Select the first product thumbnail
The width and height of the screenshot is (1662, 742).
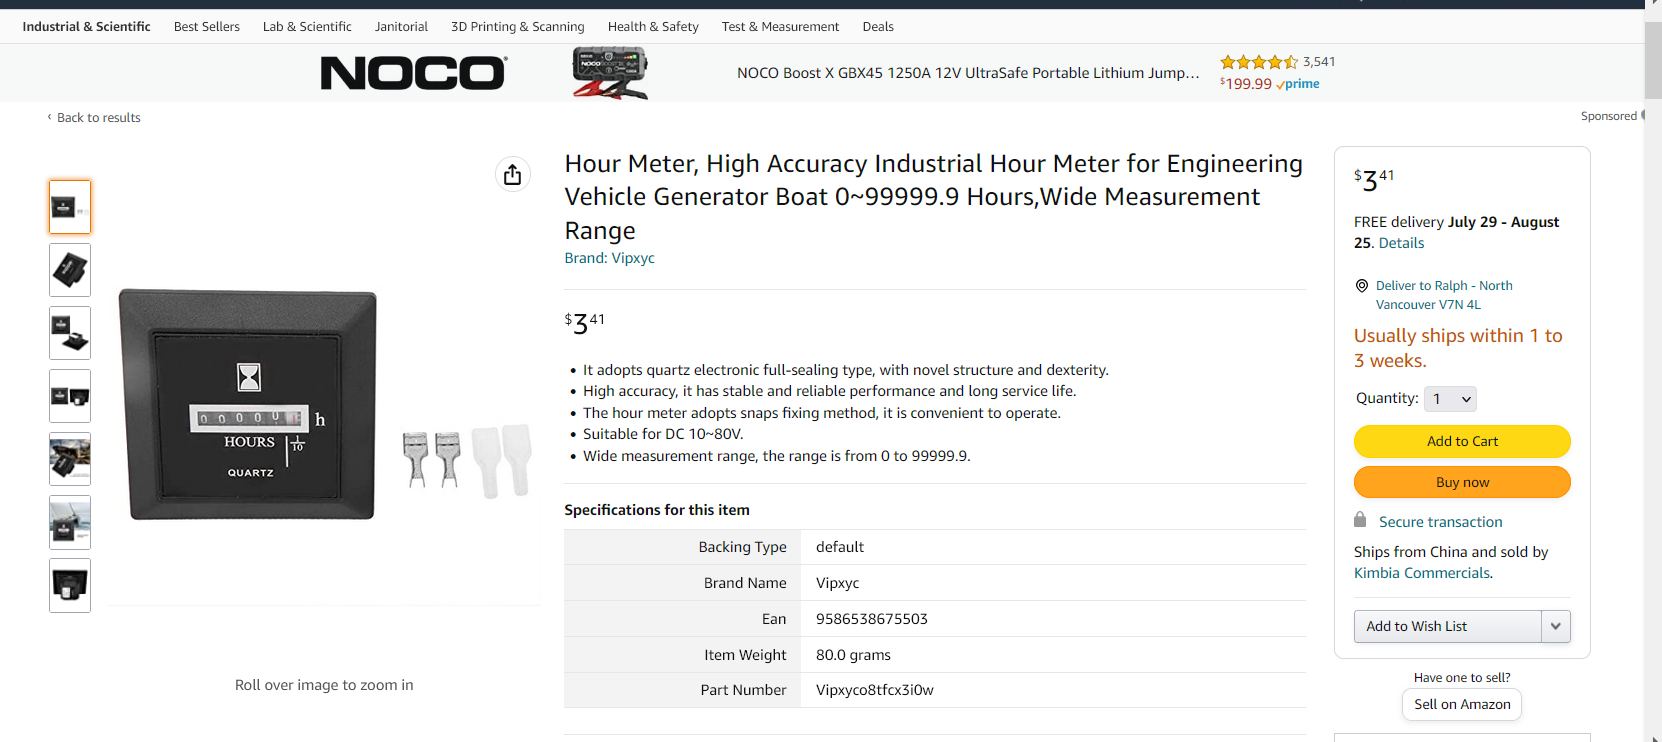70,207
